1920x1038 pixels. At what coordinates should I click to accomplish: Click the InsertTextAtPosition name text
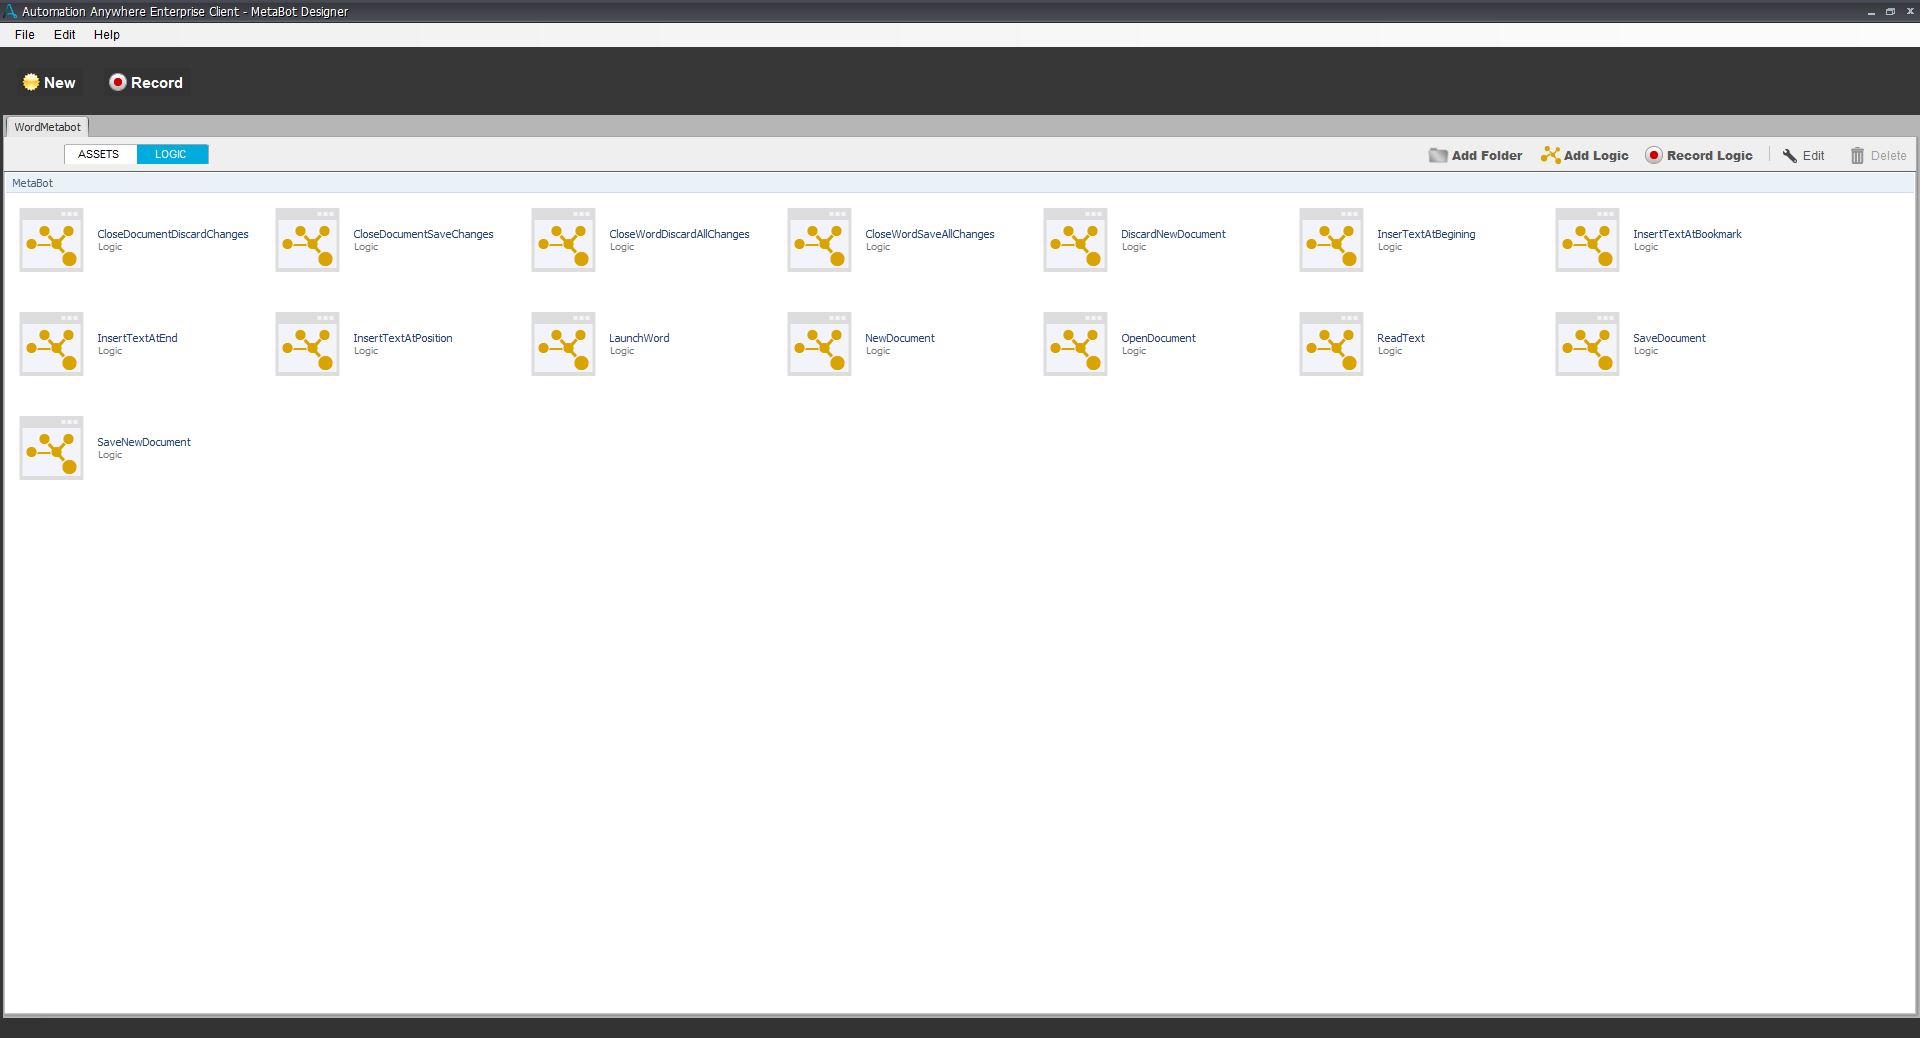(403, 338)
